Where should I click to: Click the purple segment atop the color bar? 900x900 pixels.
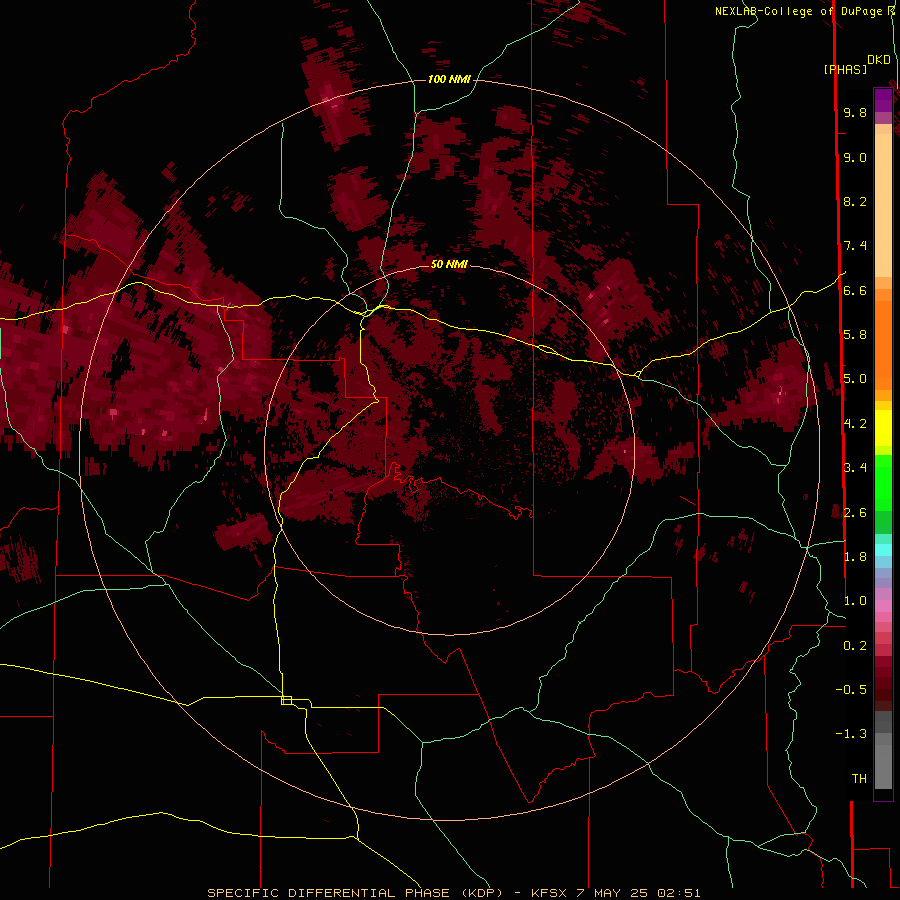(x=883, y=100)
